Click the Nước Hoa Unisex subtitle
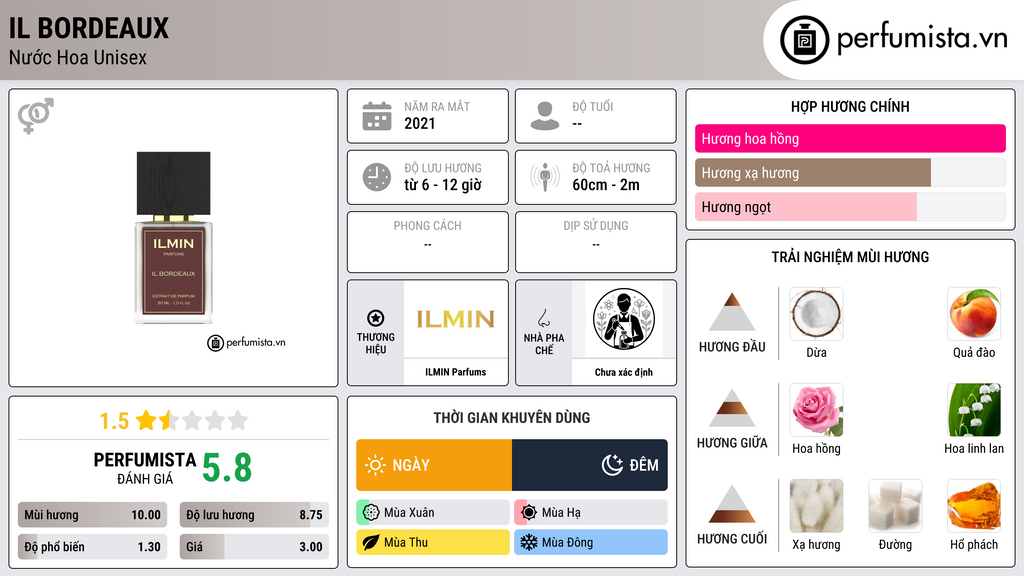This screenshot has height=576, width=1024. pyautogui.click(x=78, y=57)
